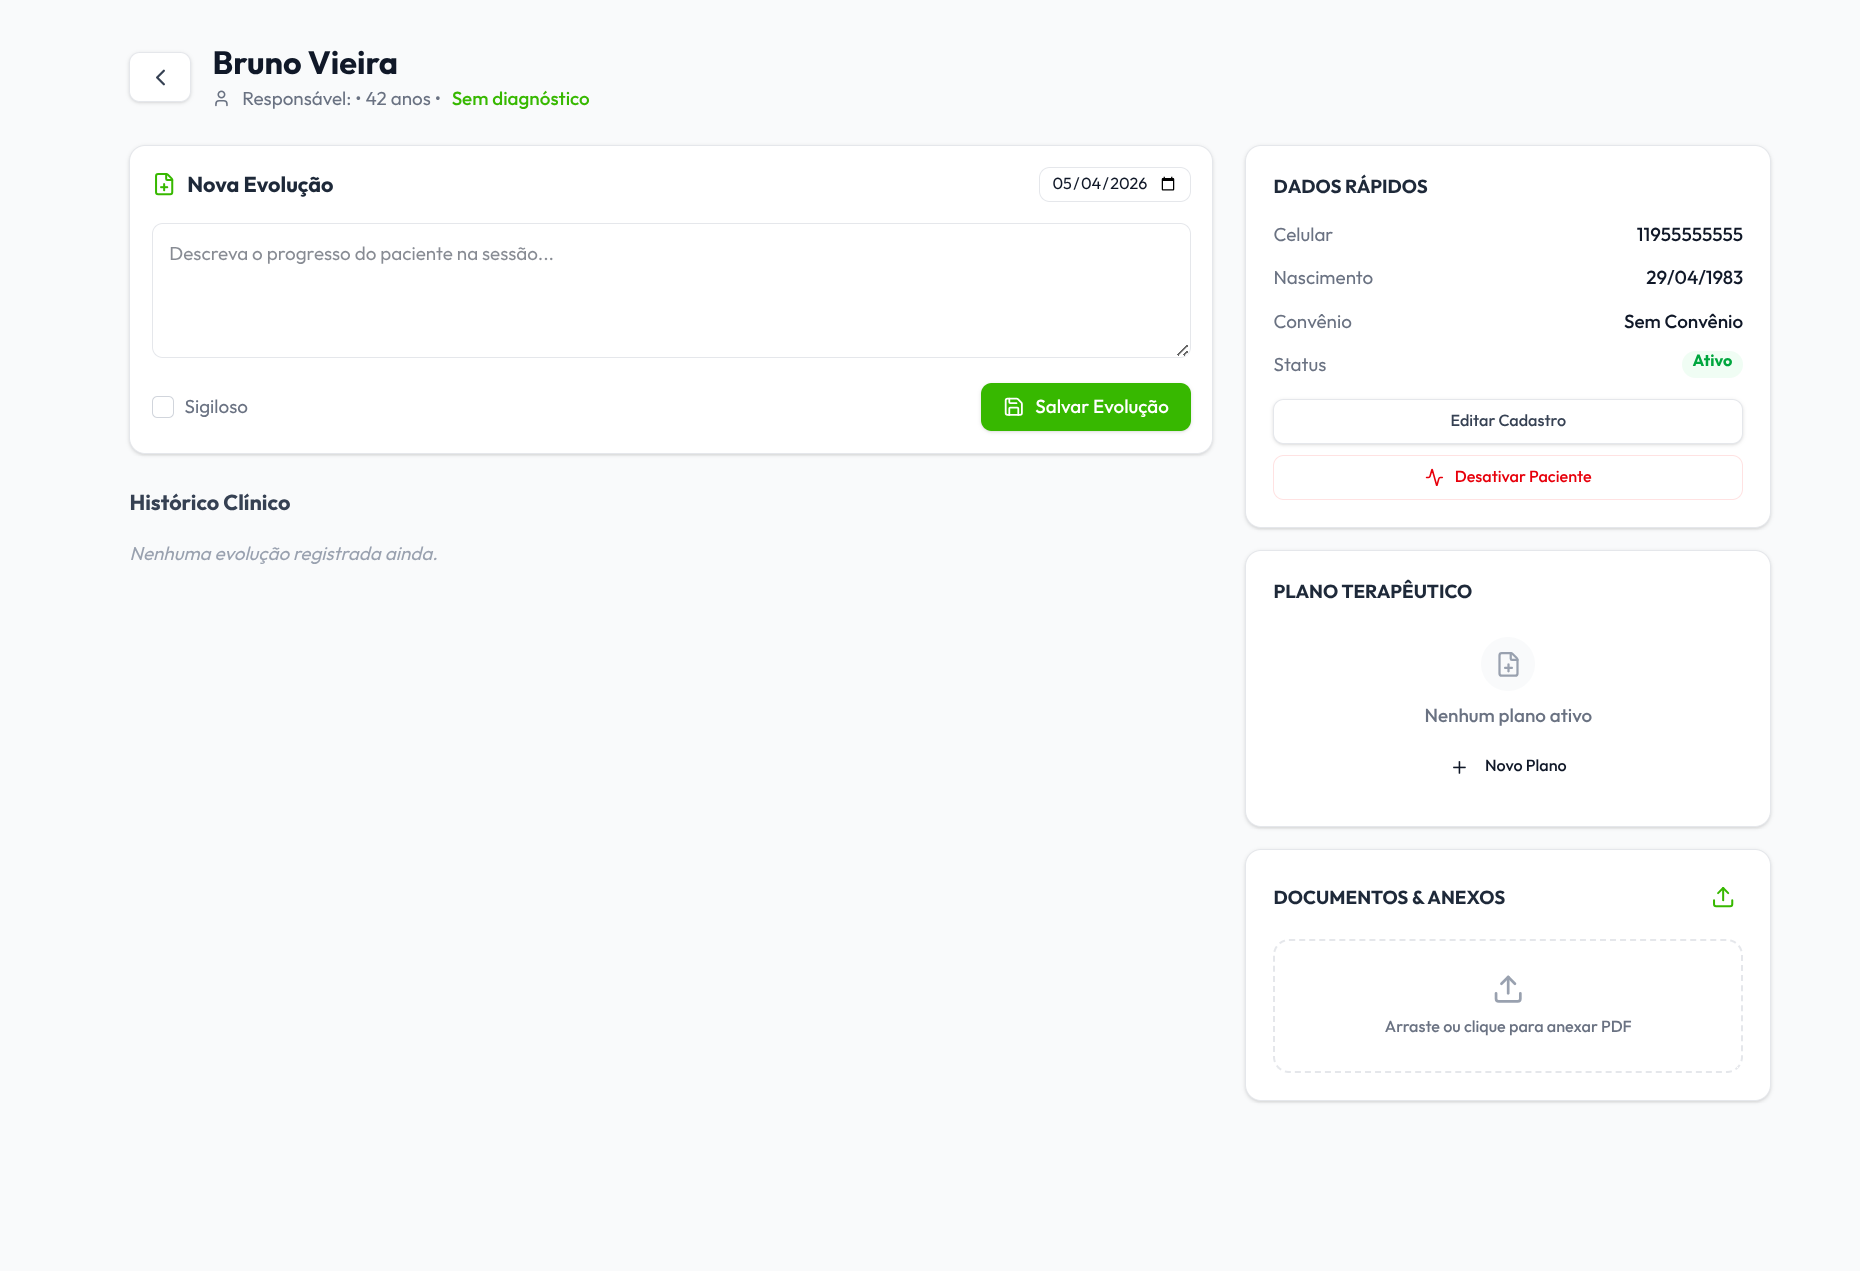The image size is (1860, 1271).
Task: Click the save disk icon on Salvar Evolução
Action: pyautogui.click(x=1013, y=407)
